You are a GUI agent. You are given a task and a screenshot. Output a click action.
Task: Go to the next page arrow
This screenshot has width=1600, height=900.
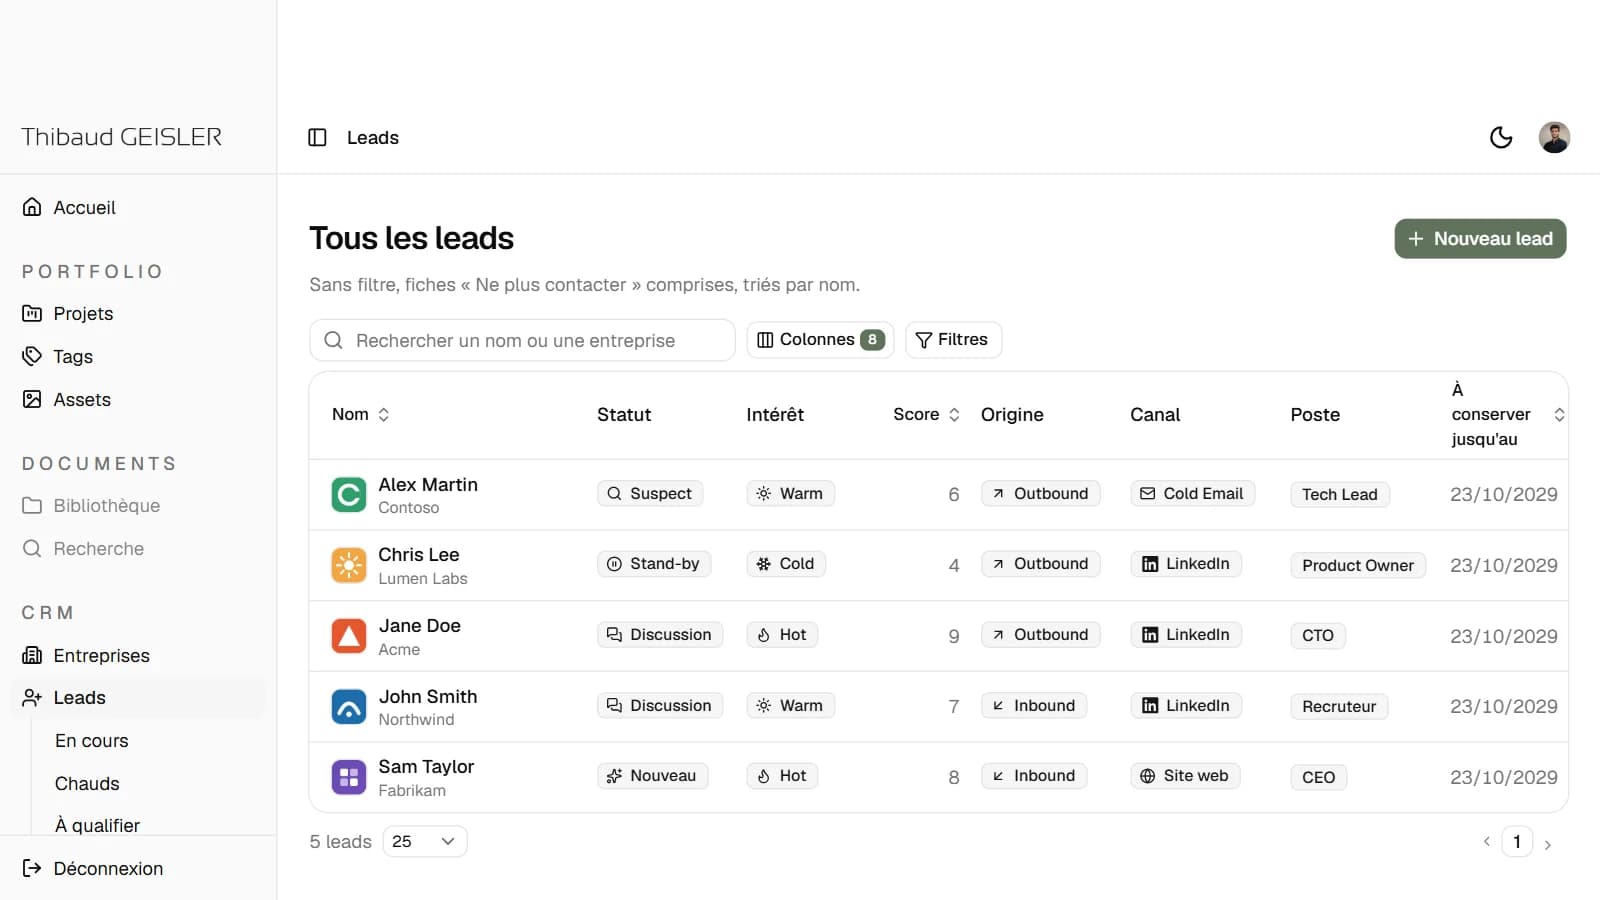tap(1547, 845)
